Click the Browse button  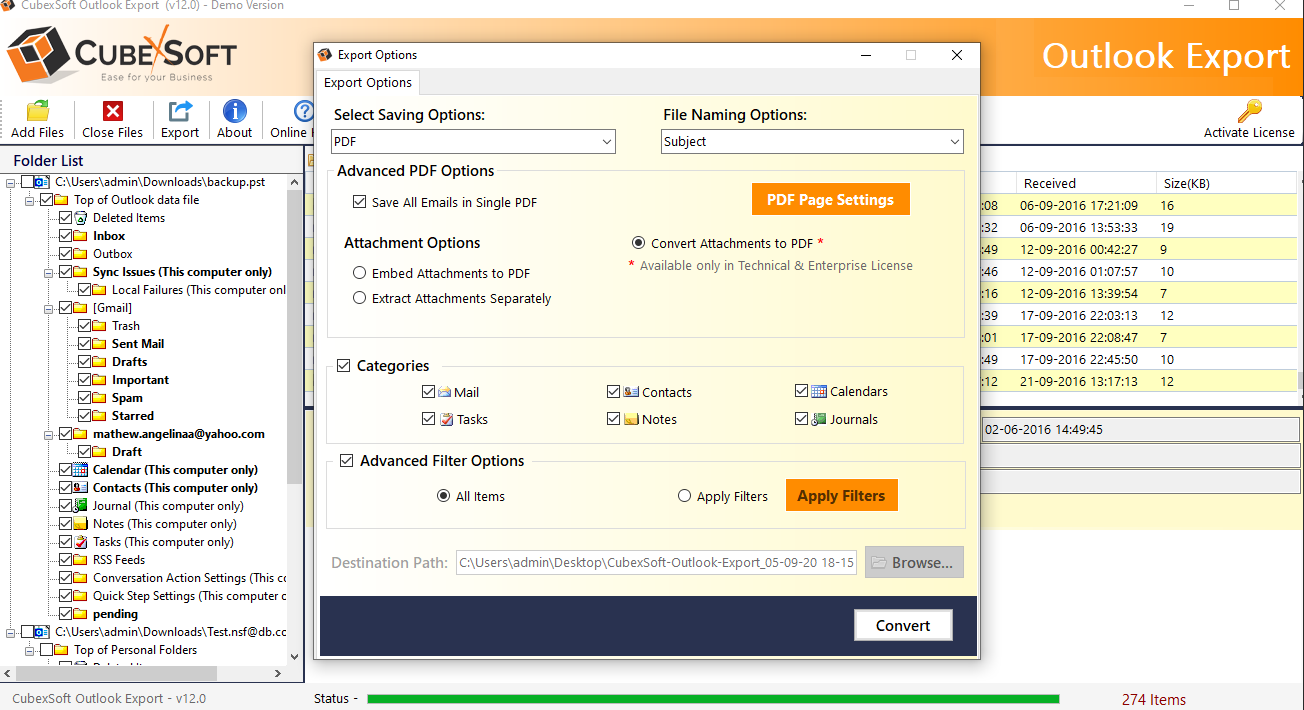coord(914,562)
